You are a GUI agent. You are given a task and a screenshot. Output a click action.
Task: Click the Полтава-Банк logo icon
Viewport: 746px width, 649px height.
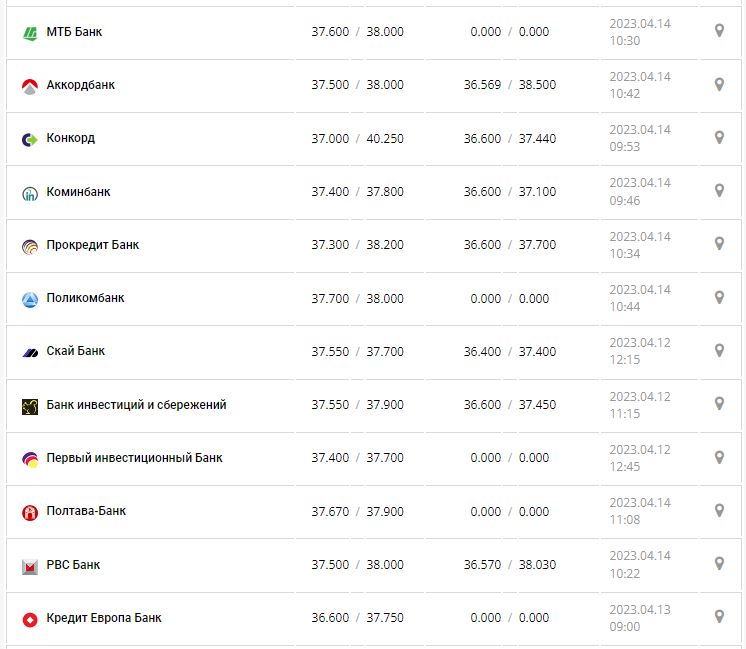[x=29, y=512]
